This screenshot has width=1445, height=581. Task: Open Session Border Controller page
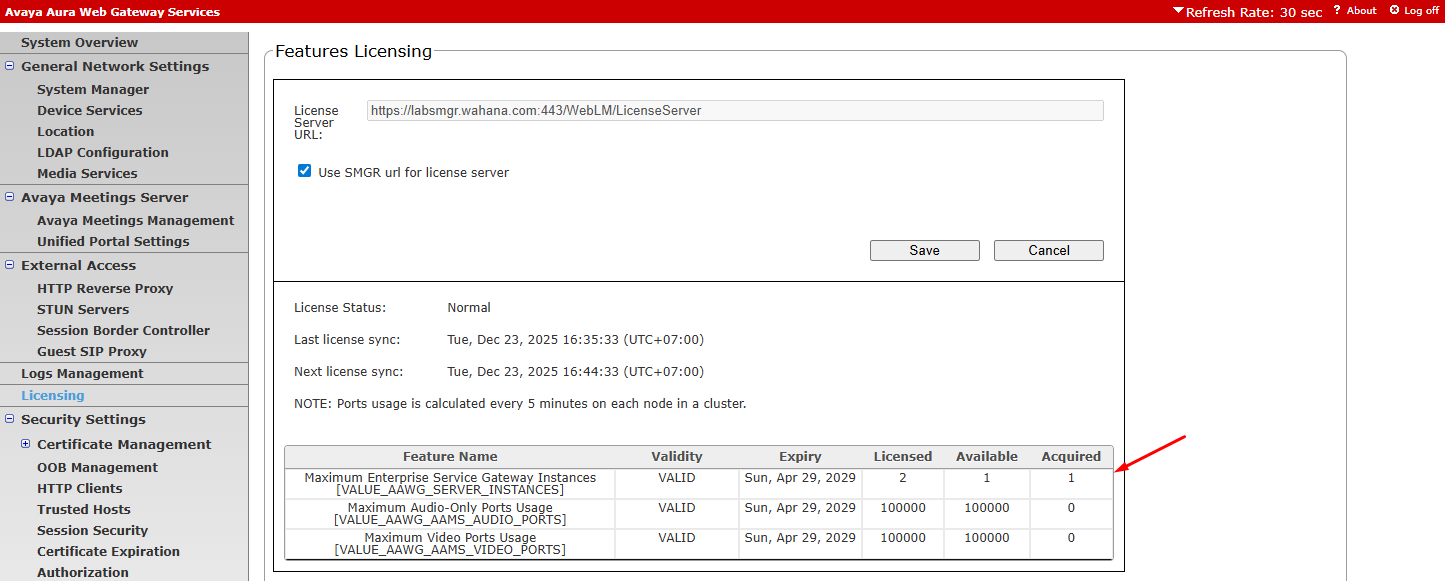(x=123, y=330)
